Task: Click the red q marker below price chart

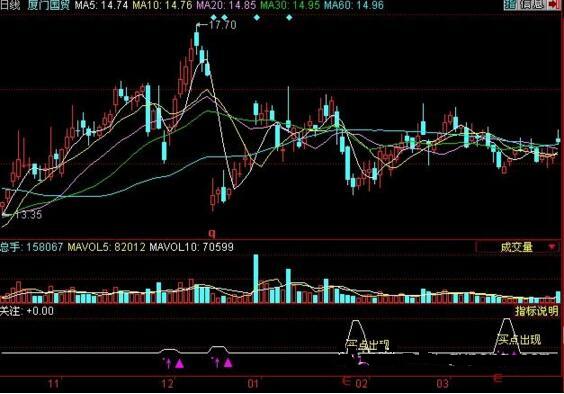Action: [x=212, y=234]
